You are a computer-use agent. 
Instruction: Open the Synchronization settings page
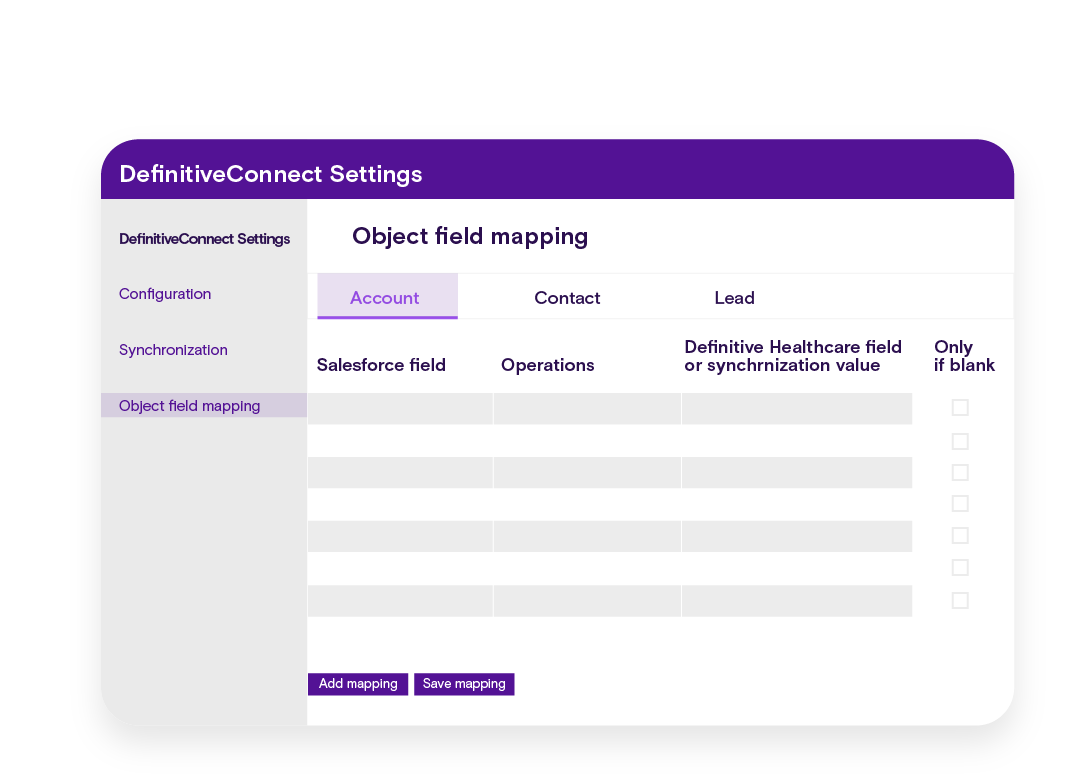(173, 350)
